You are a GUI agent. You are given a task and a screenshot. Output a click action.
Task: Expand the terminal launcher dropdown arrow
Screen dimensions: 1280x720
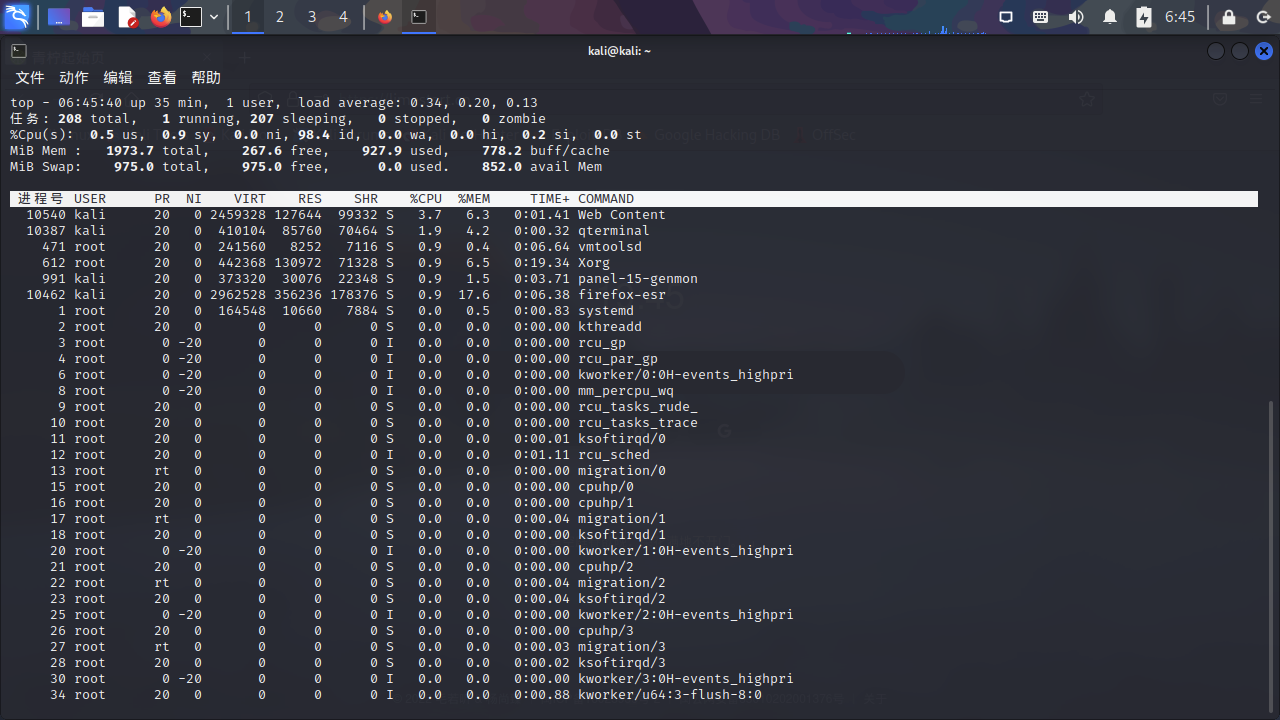tap(214, 17)
